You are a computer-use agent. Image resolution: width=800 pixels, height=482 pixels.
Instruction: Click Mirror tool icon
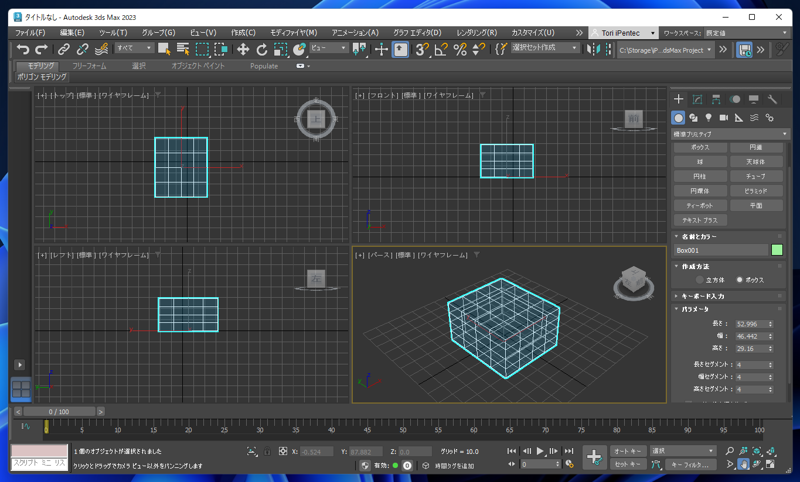click(593, 49)
